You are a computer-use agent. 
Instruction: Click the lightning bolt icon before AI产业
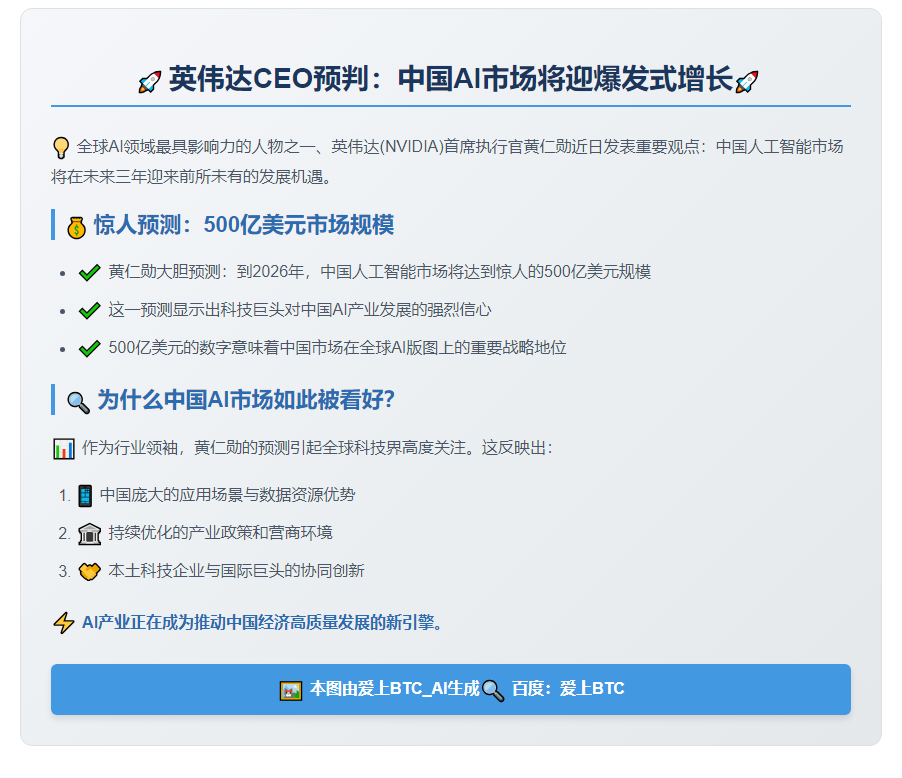click(64, 623)
